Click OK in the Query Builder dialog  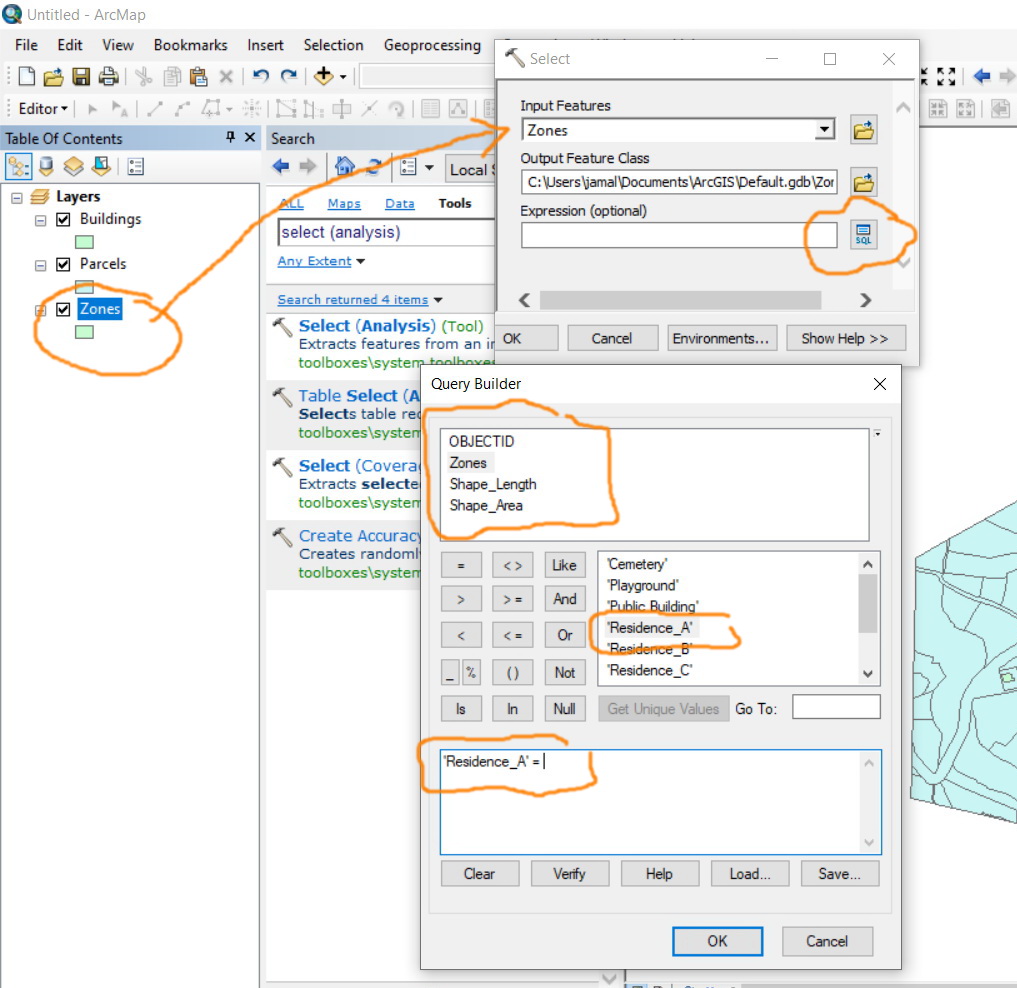pyautogui.click(x=717, y=941)
